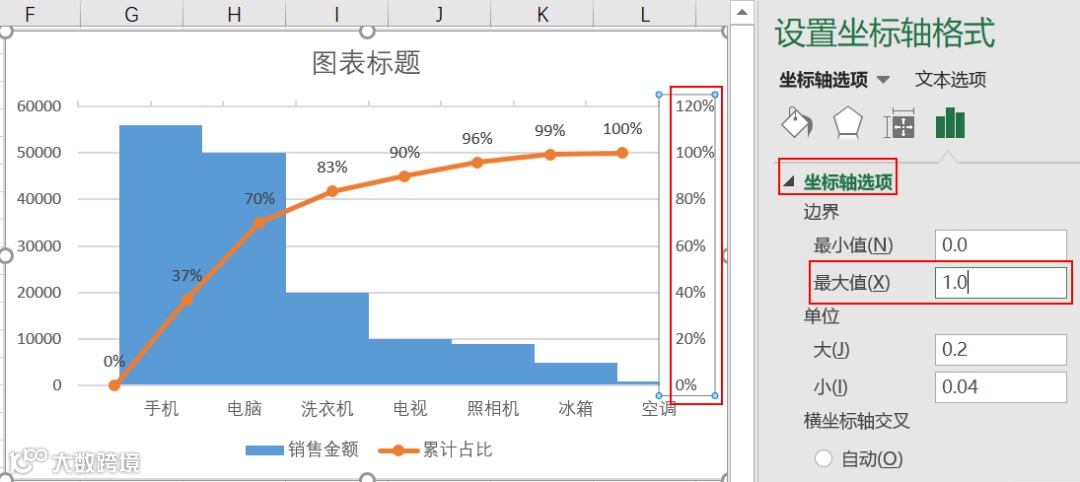Click the chart's top middle sizing handle
Viewport: 1080px width, 482px height.
pyautogui.click(x=367, y=30)
